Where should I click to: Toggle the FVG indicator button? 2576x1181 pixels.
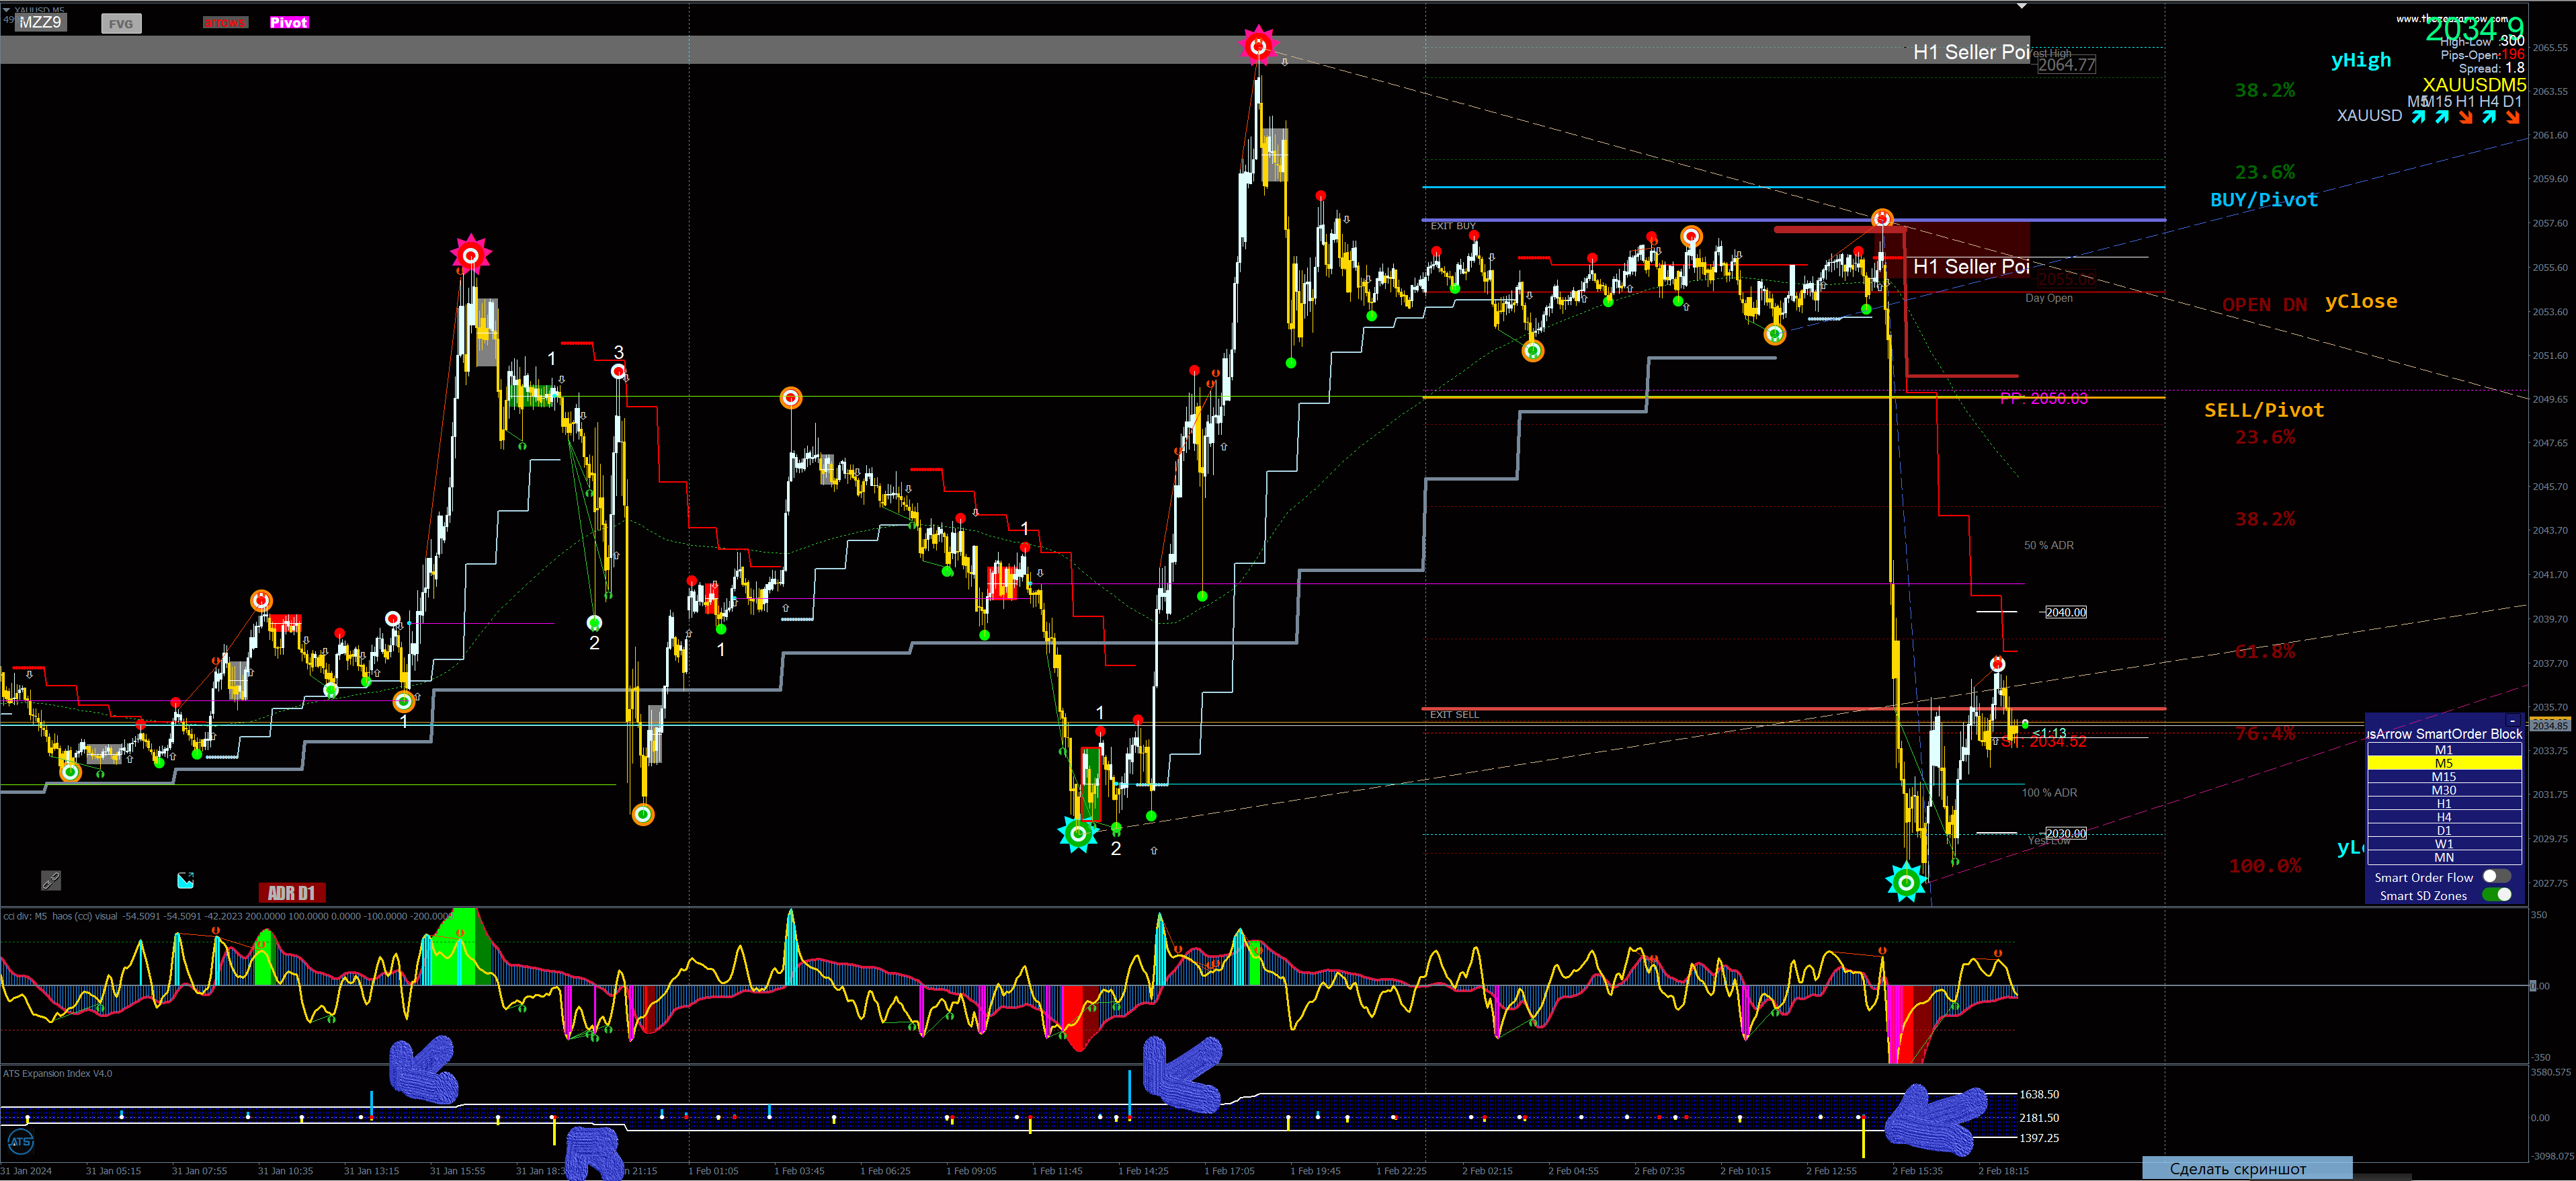tap(121, 23)
